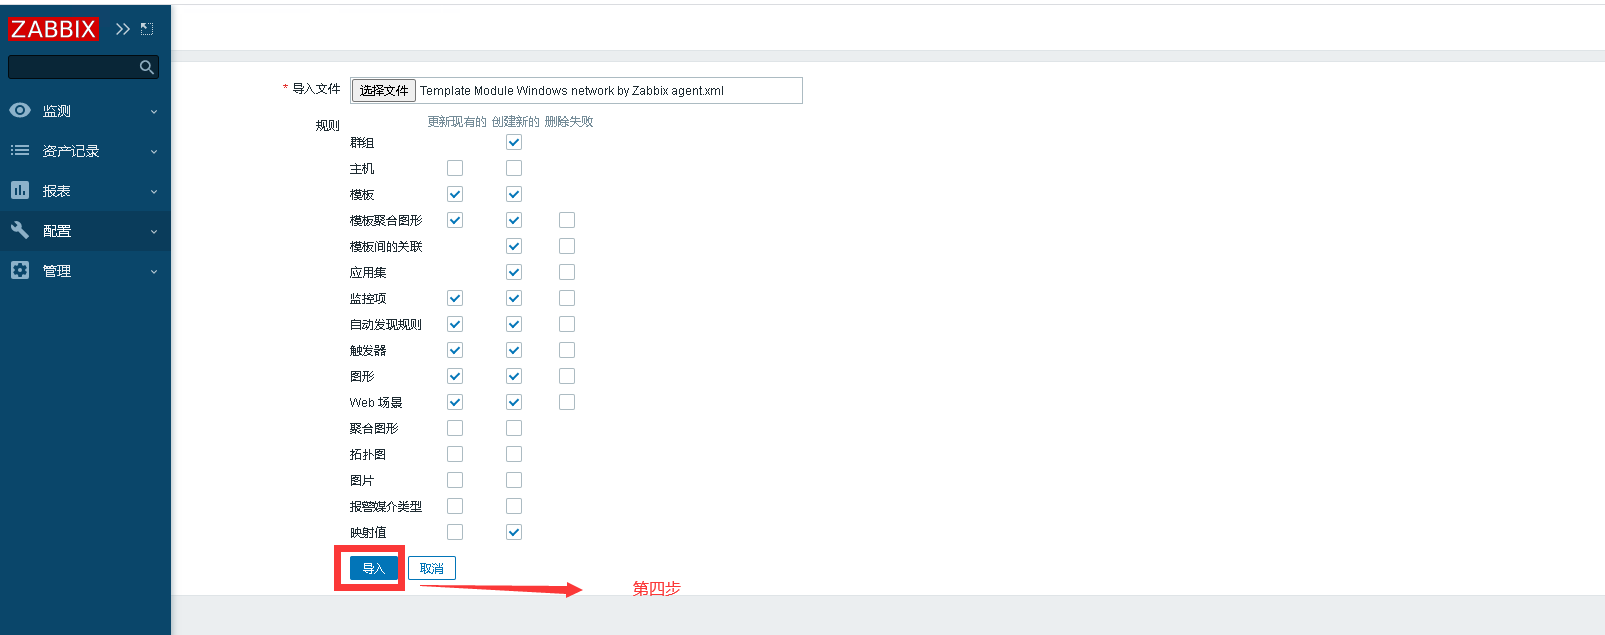Uncheck 图形 create-new checkbox
1605x635 pixels.
[x=514, y=376]
